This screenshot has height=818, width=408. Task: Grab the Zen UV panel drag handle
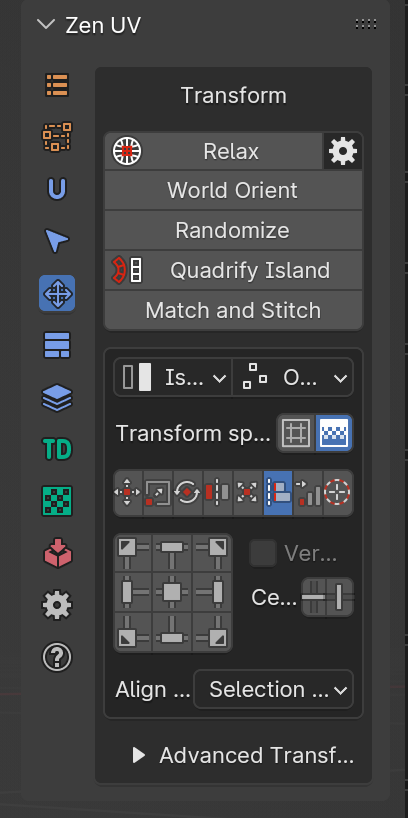[x=366, y=24]
